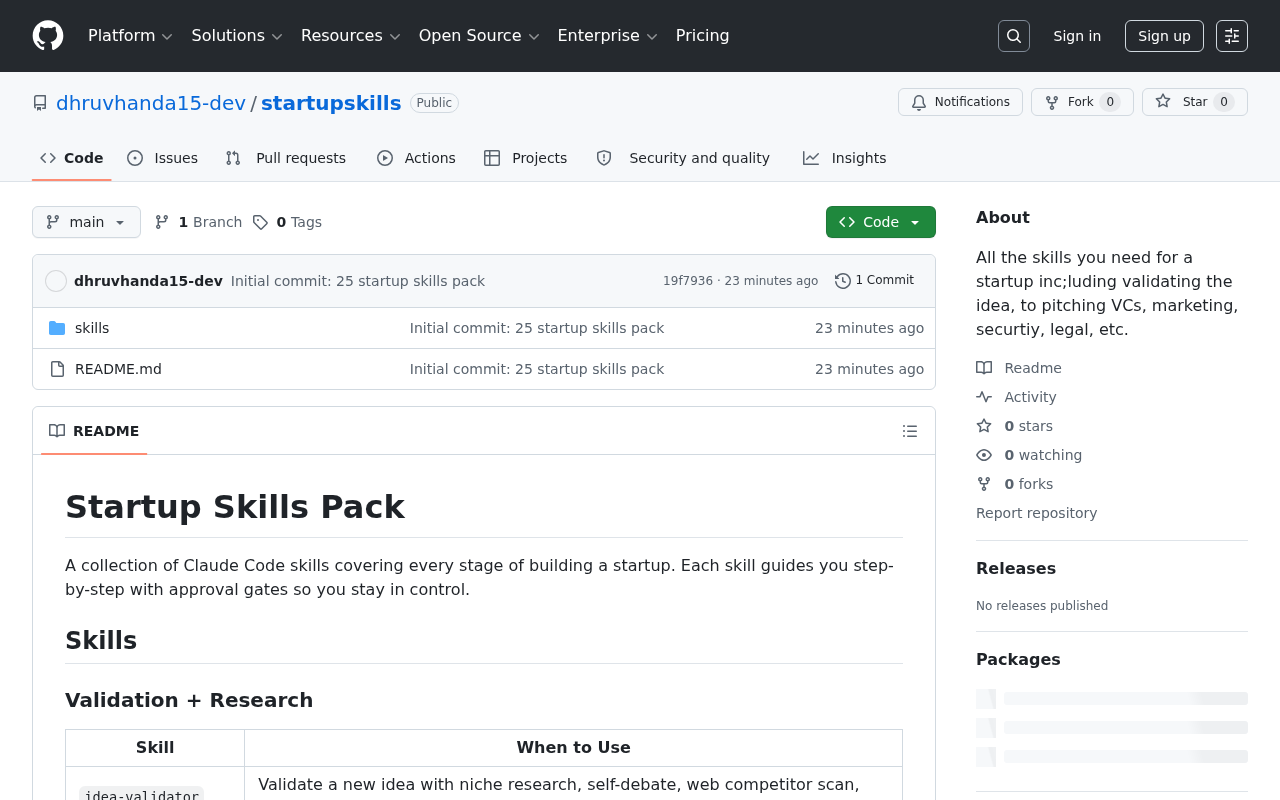
Task: Open the skills folder
Action: tap(92, 328)
